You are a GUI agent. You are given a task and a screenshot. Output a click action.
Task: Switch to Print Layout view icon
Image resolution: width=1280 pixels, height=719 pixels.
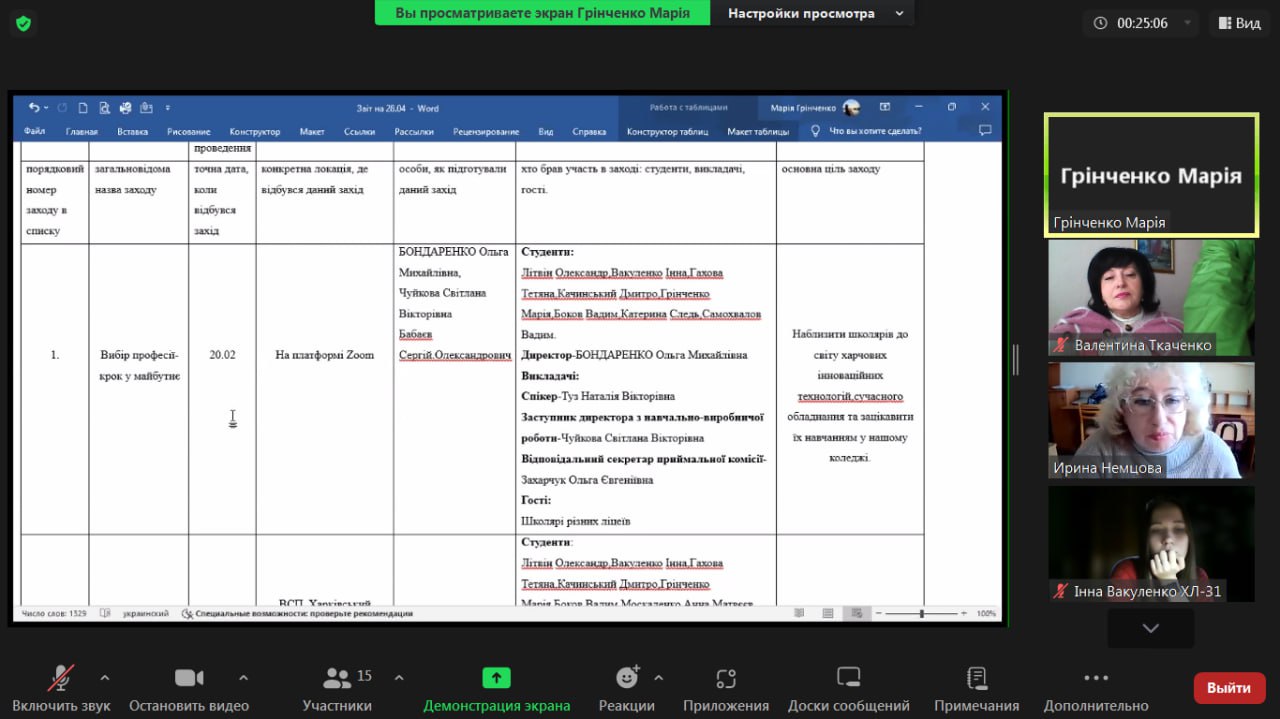[828, 613]
